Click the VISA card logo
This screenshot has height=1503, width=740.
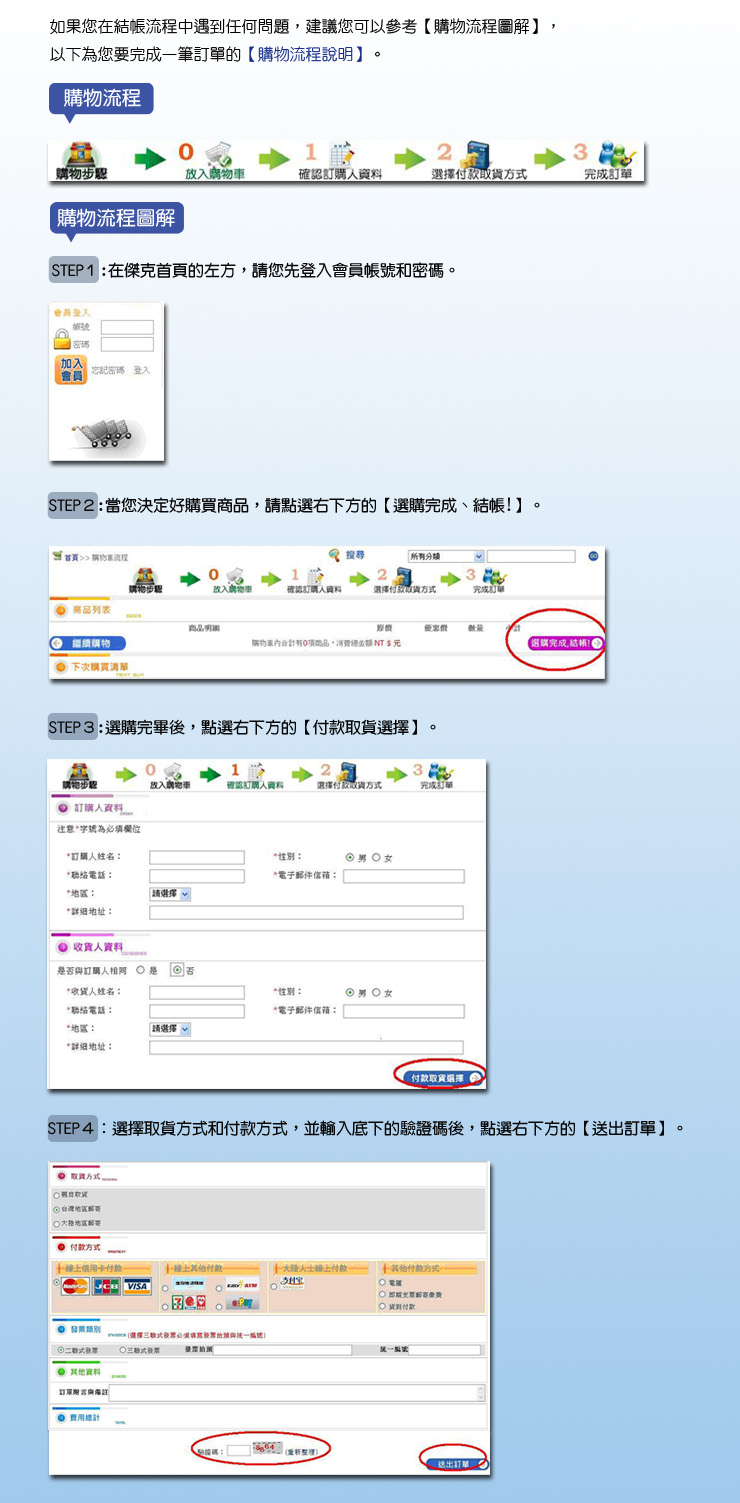[136, 1286]
